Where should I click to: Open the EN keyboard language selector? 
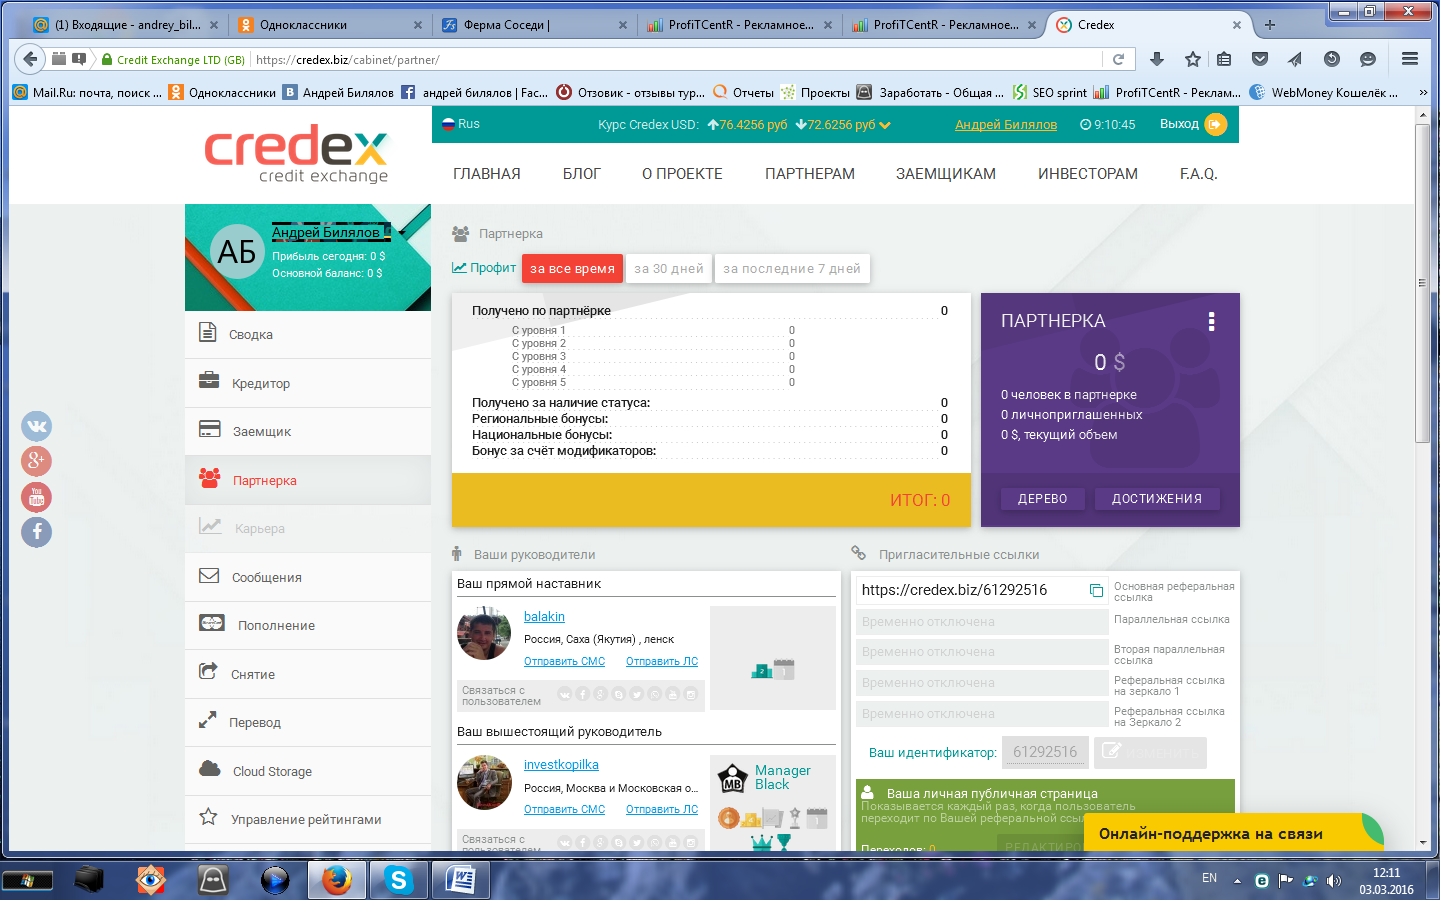tap(1209, 878)
